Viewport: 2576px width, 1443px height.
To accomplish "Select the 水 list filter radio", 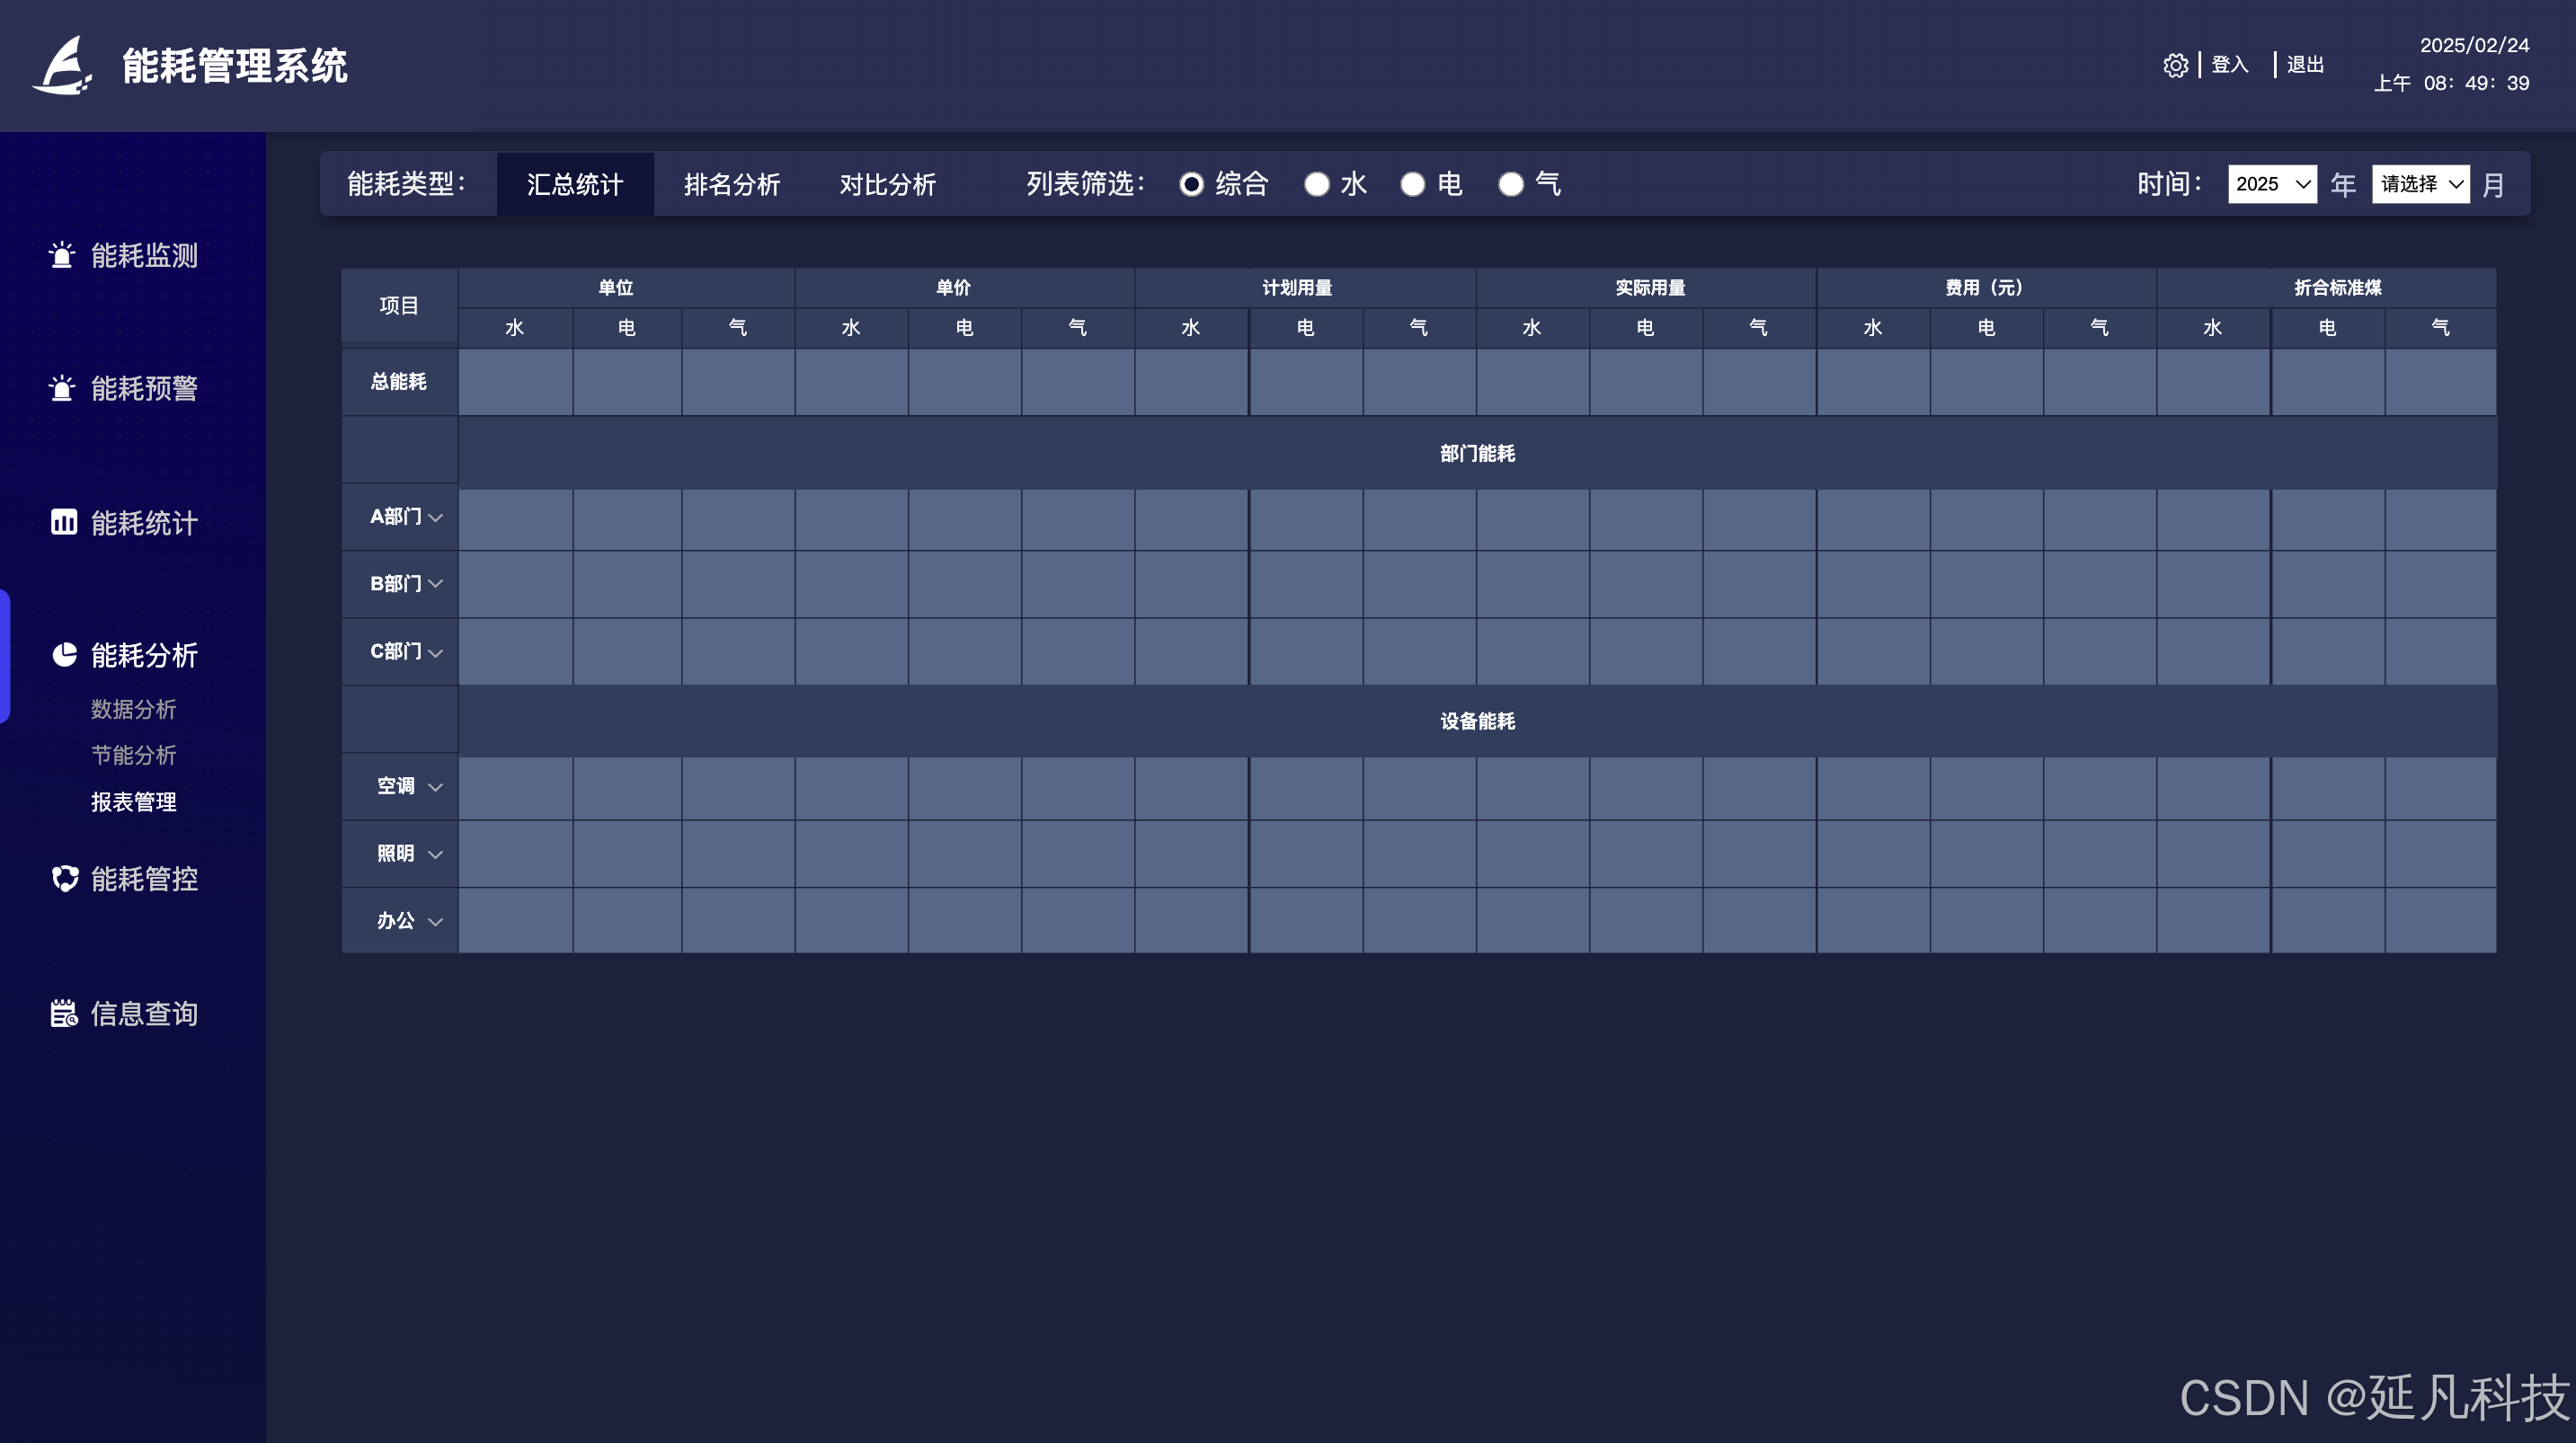I will (x=1317, y=184).
